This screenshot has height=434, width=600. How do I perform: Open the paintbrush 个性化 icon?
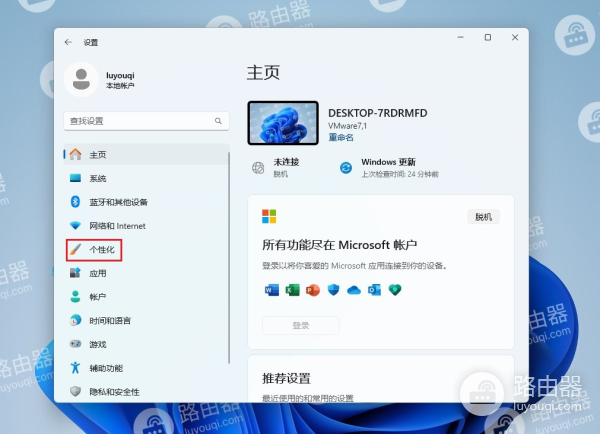pyautogui.click(x=75, y=250)
